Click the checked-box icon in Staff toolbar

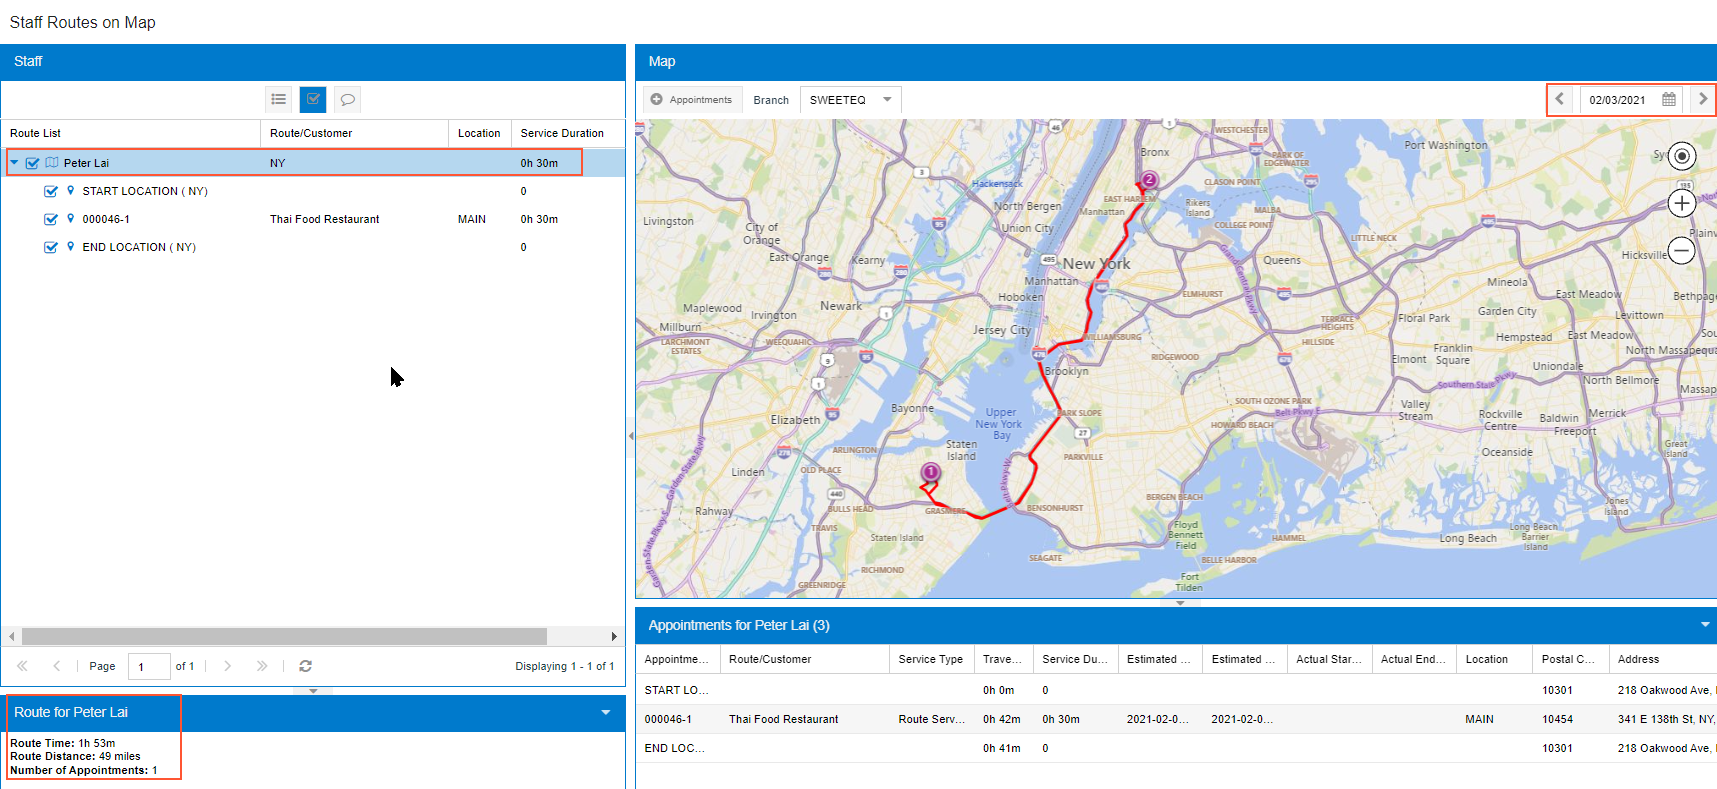coord(313,99)
